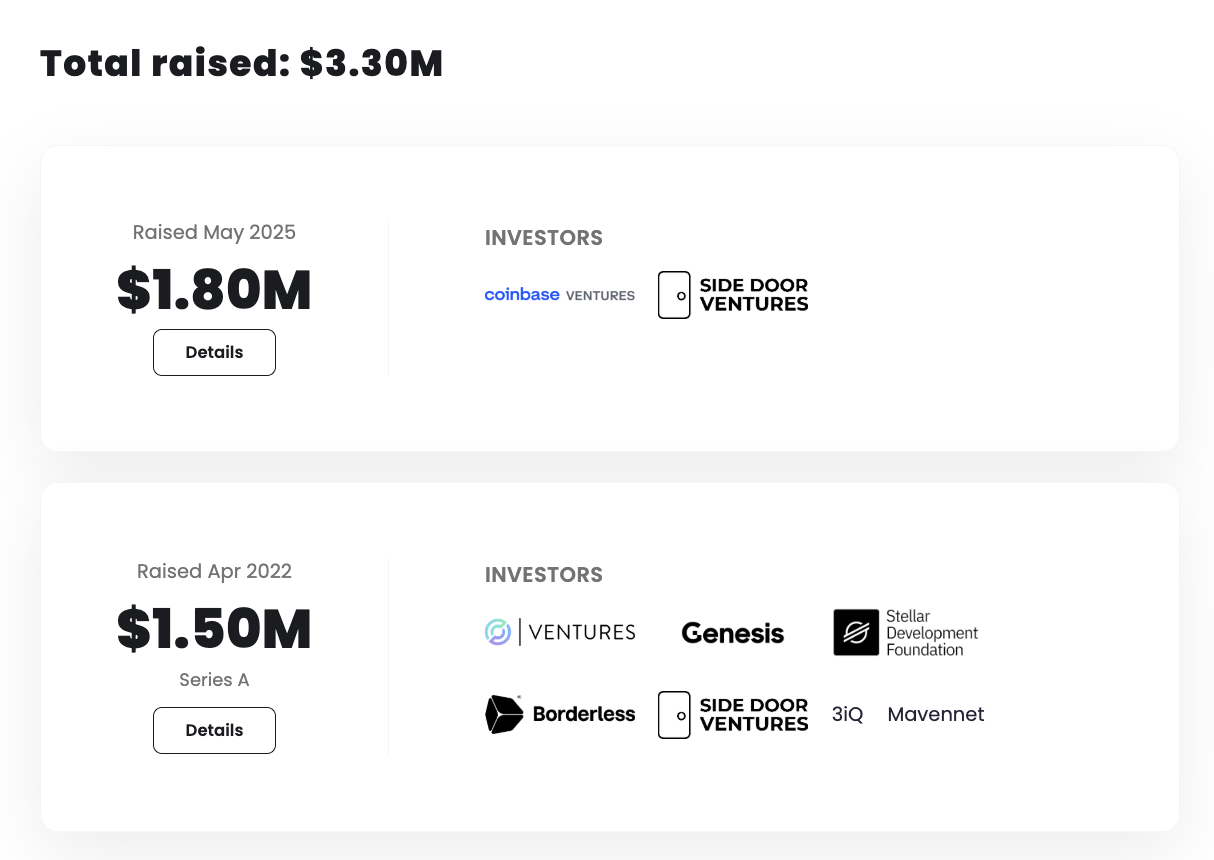Click the Stellar Development Foundation name text

click(x=932, y=633)
